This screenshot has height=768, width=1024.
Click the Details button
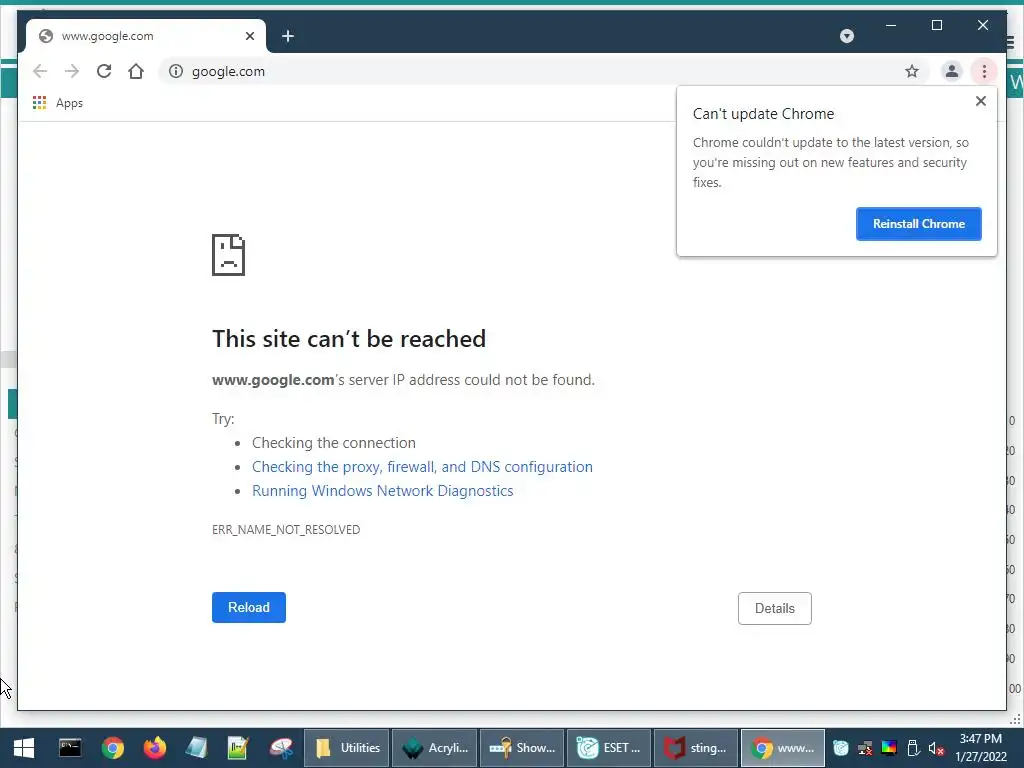click(775, 608)
